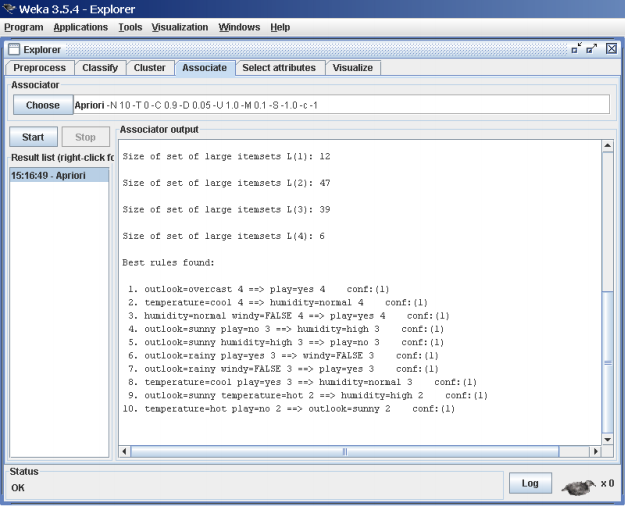Click the L(1): 12 itemsets line
Image resolution: width=625 pixels, height=506 pixels.
pos(226,156)
